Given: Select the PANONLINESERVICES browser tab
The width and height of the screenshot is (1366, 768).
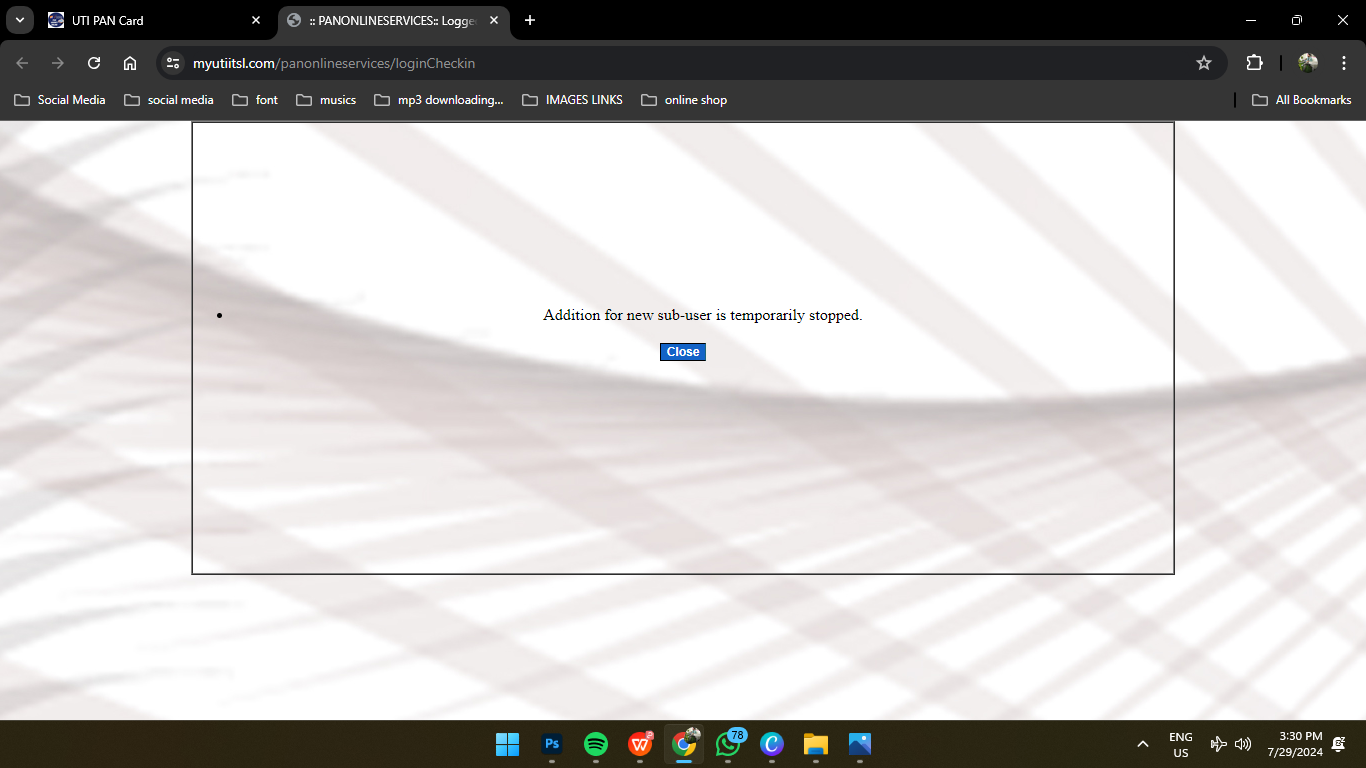Looking at the screenshot, I should [390, 20].
